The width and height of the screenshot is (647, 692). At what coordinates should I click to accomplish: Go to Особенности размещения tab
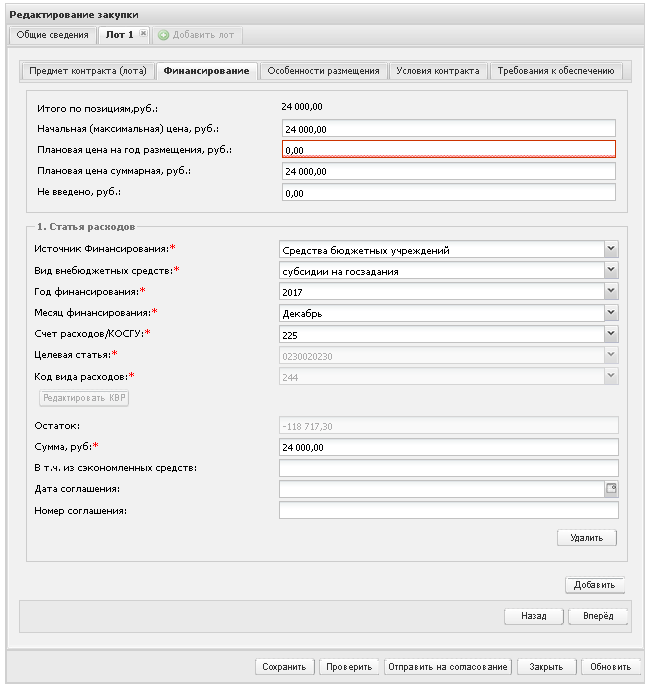(x=324, y=71)
